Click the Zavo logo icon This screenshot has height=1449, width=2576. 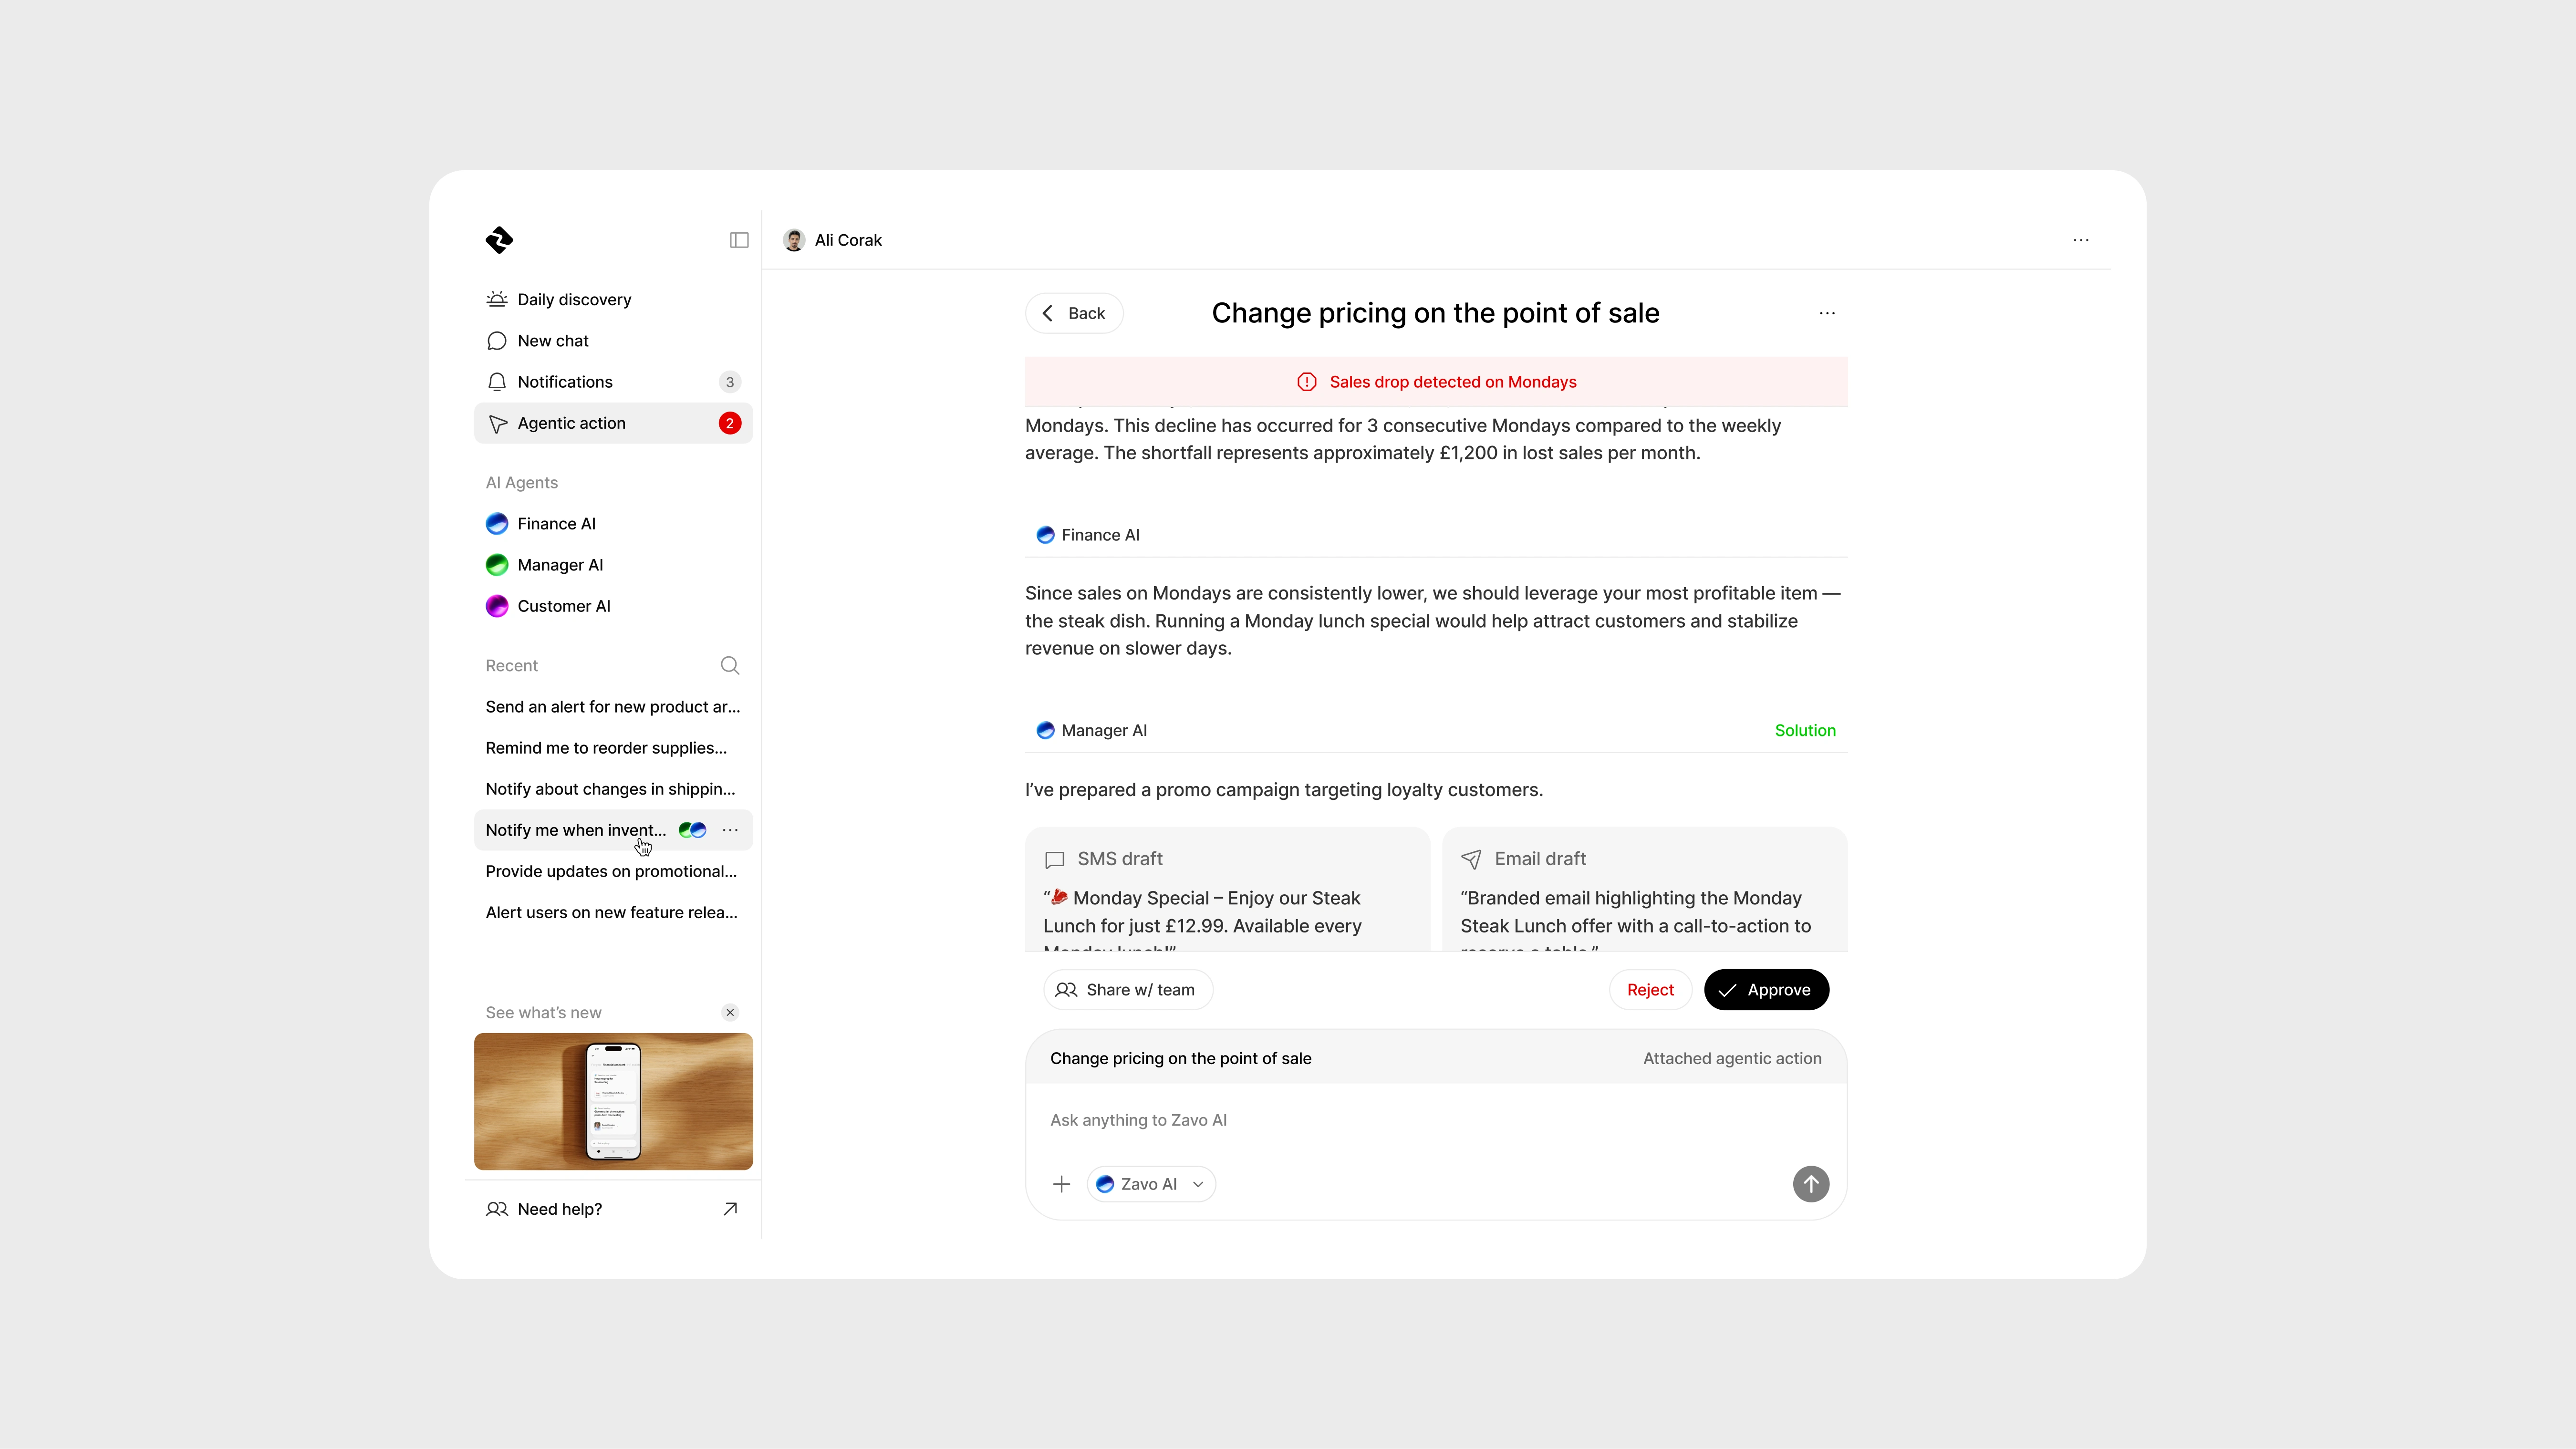[x=499, y=240]
